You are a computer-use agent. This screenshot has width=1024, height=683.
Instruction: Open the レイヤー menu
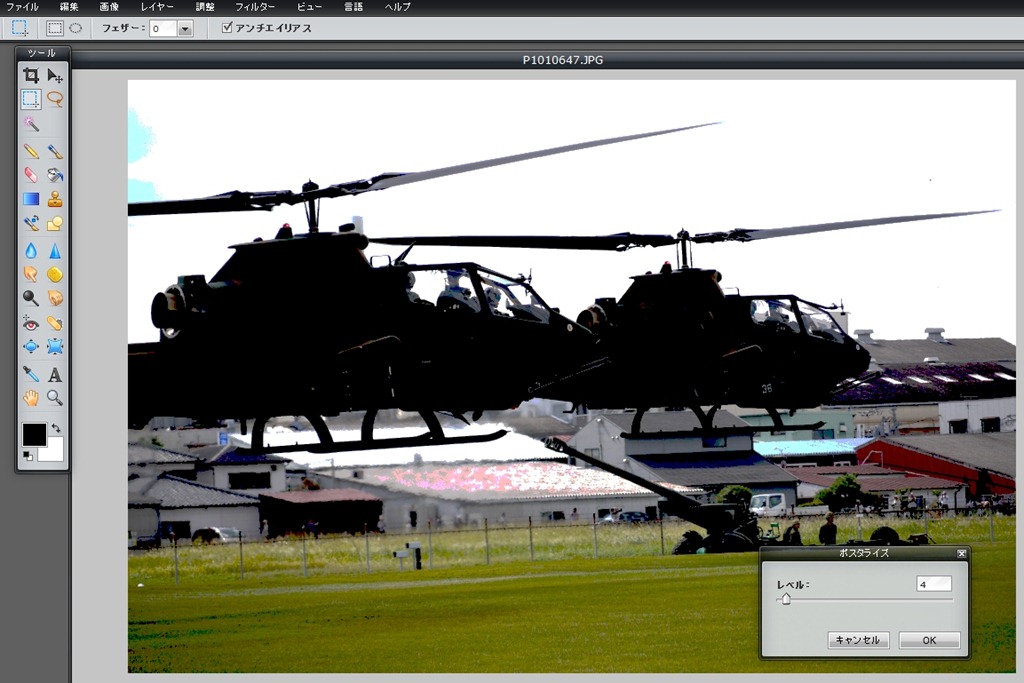tap(156, 7)
